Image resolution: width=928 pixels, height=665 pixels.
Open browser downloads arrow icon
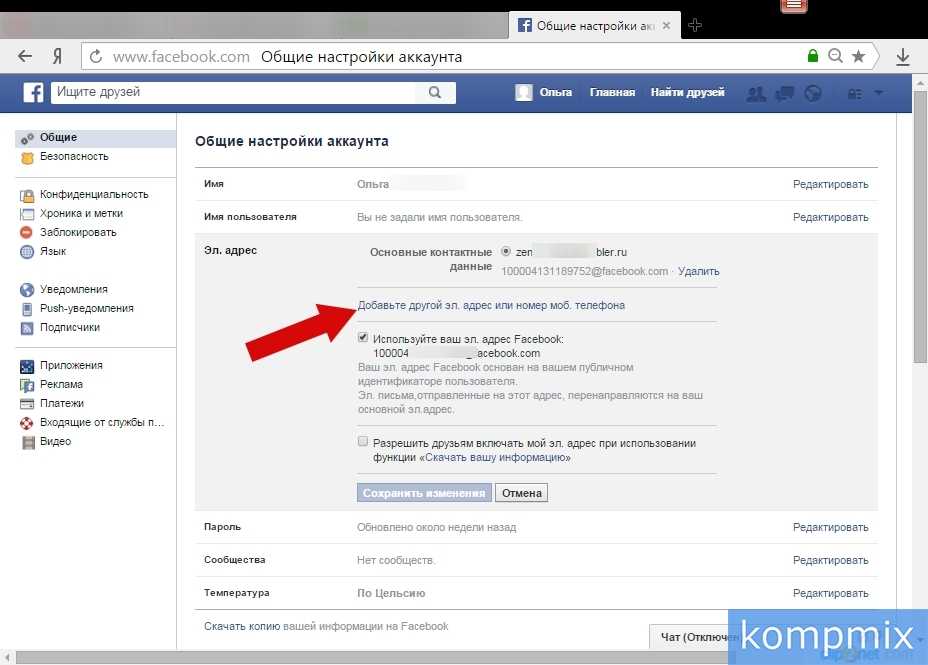(903, 57)
